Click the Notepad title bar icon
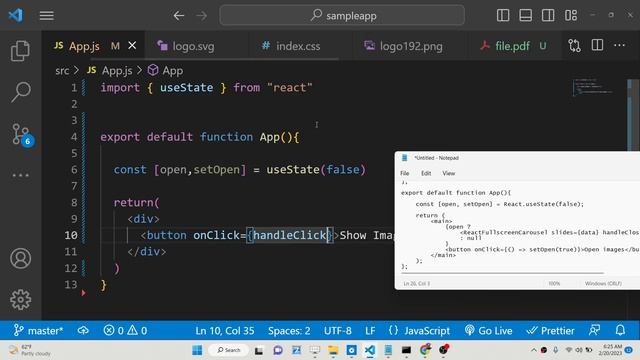Viewport: 640px width, 360px height. pyautogui.click(x=404, y=158)
